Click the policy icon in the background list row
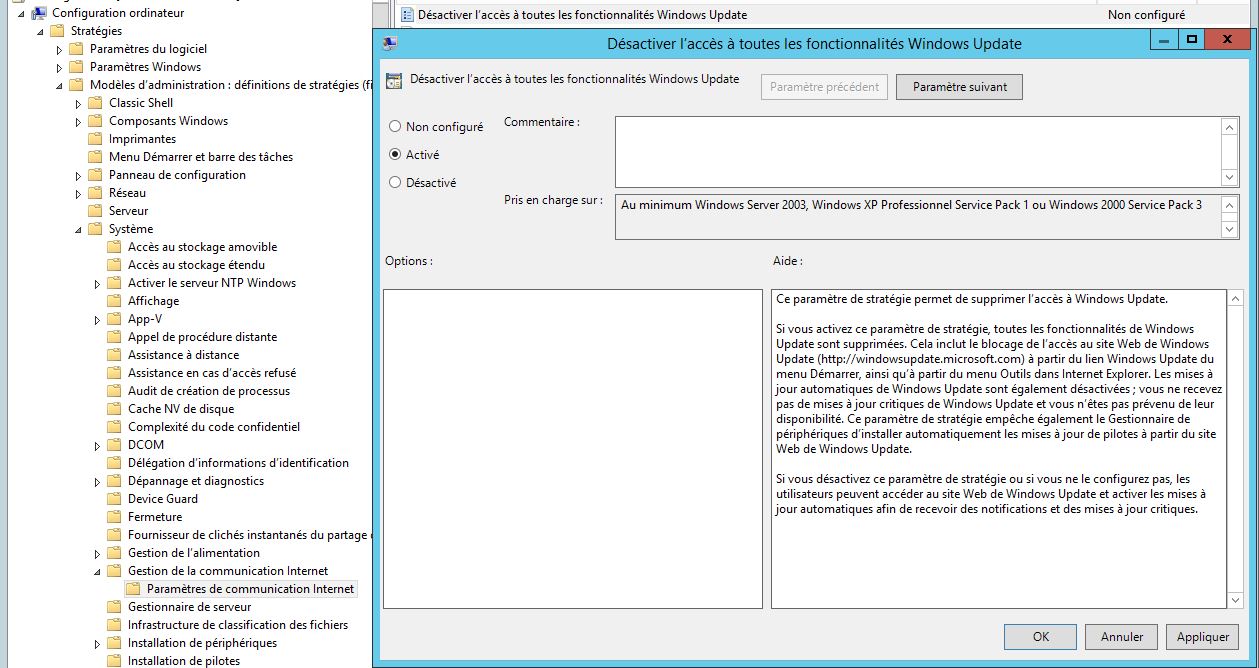 tap(408, 15)
